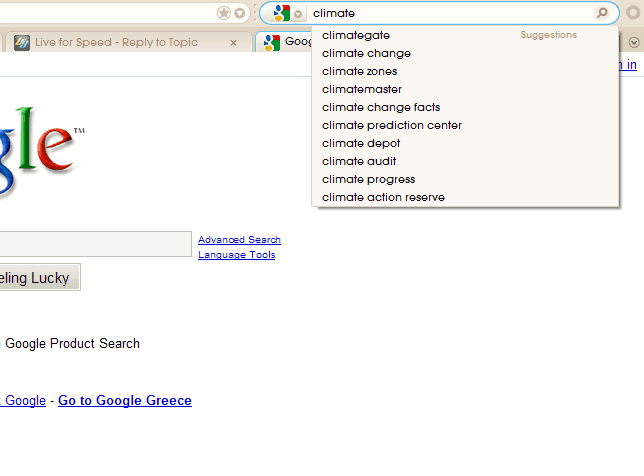Select the "climate change facts" suggestion
Viewport: 644px width, 476px height.
pos(465,108)
